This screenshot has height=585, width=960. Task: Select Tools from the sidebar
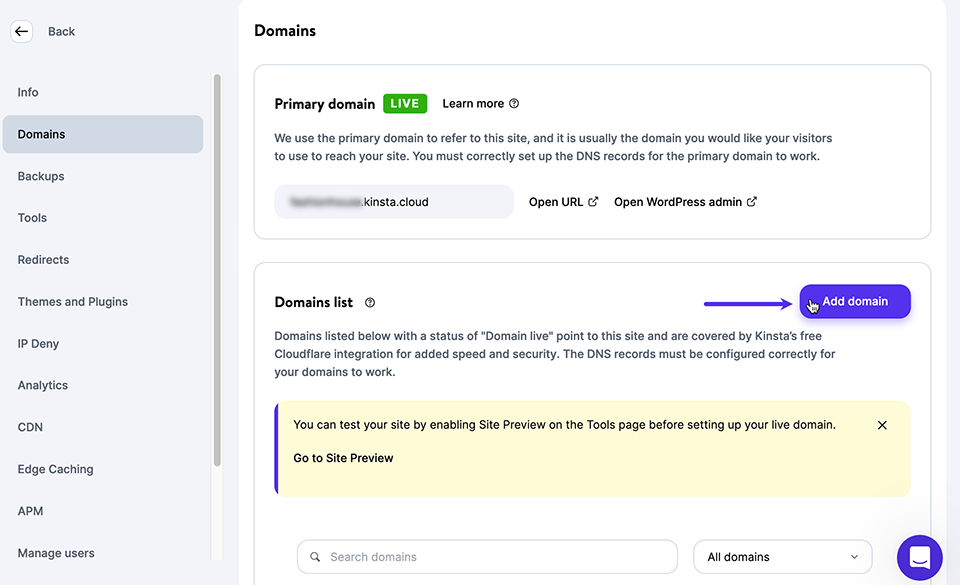32,218
